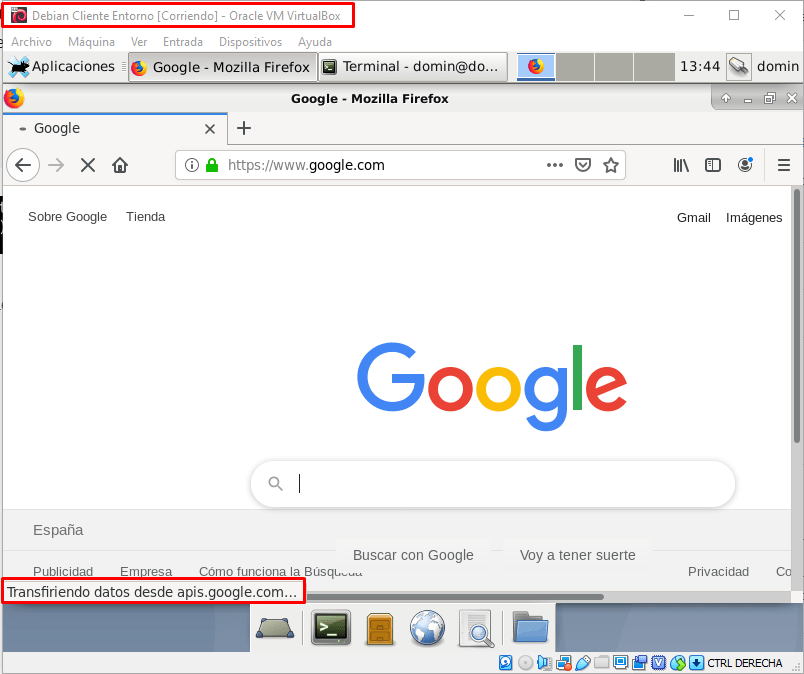Open the Library icon in the toolbar

pos(681,166)
